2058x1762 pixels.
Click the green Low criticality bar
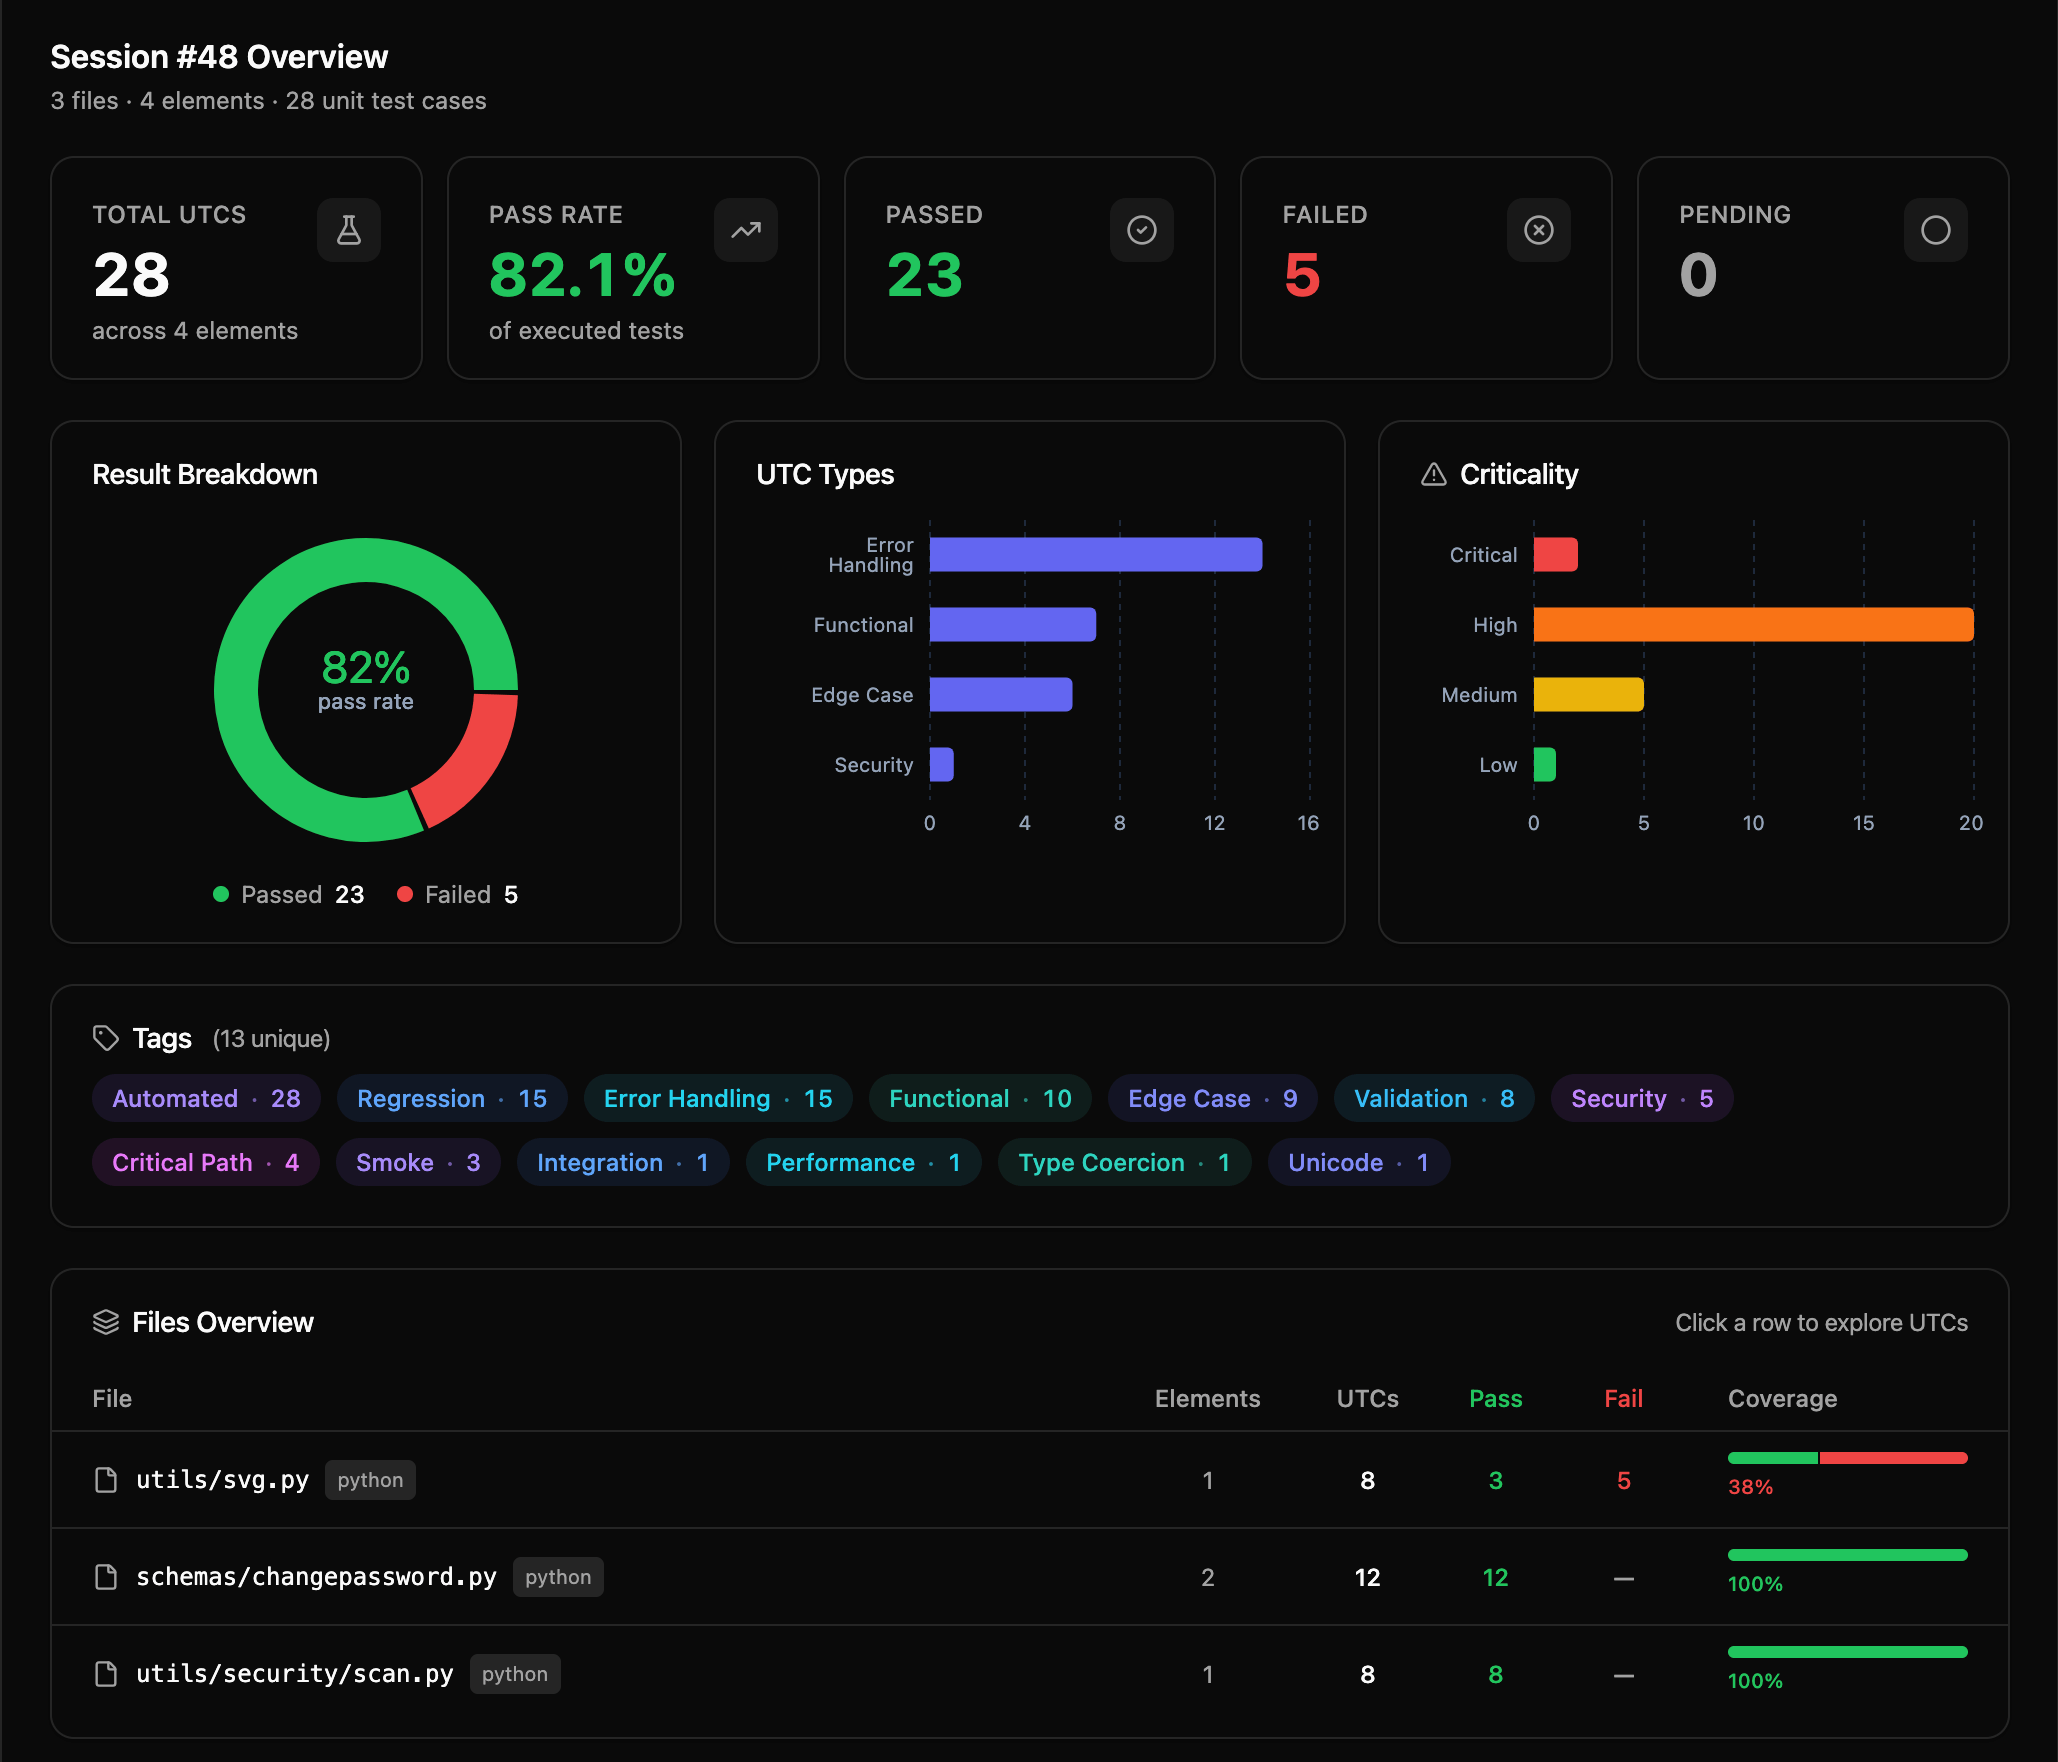point(1544,764)
